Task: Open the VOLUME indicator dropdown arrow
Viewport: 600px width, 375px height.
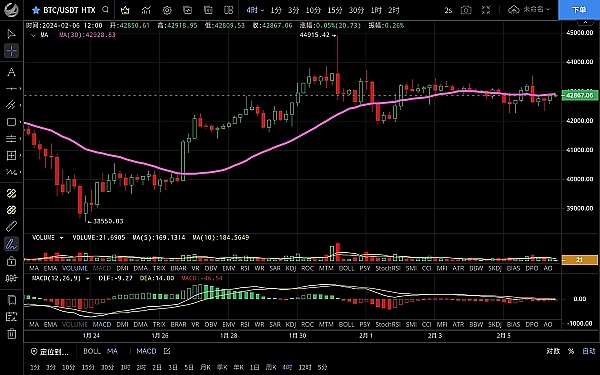Action: pos(61,238)
